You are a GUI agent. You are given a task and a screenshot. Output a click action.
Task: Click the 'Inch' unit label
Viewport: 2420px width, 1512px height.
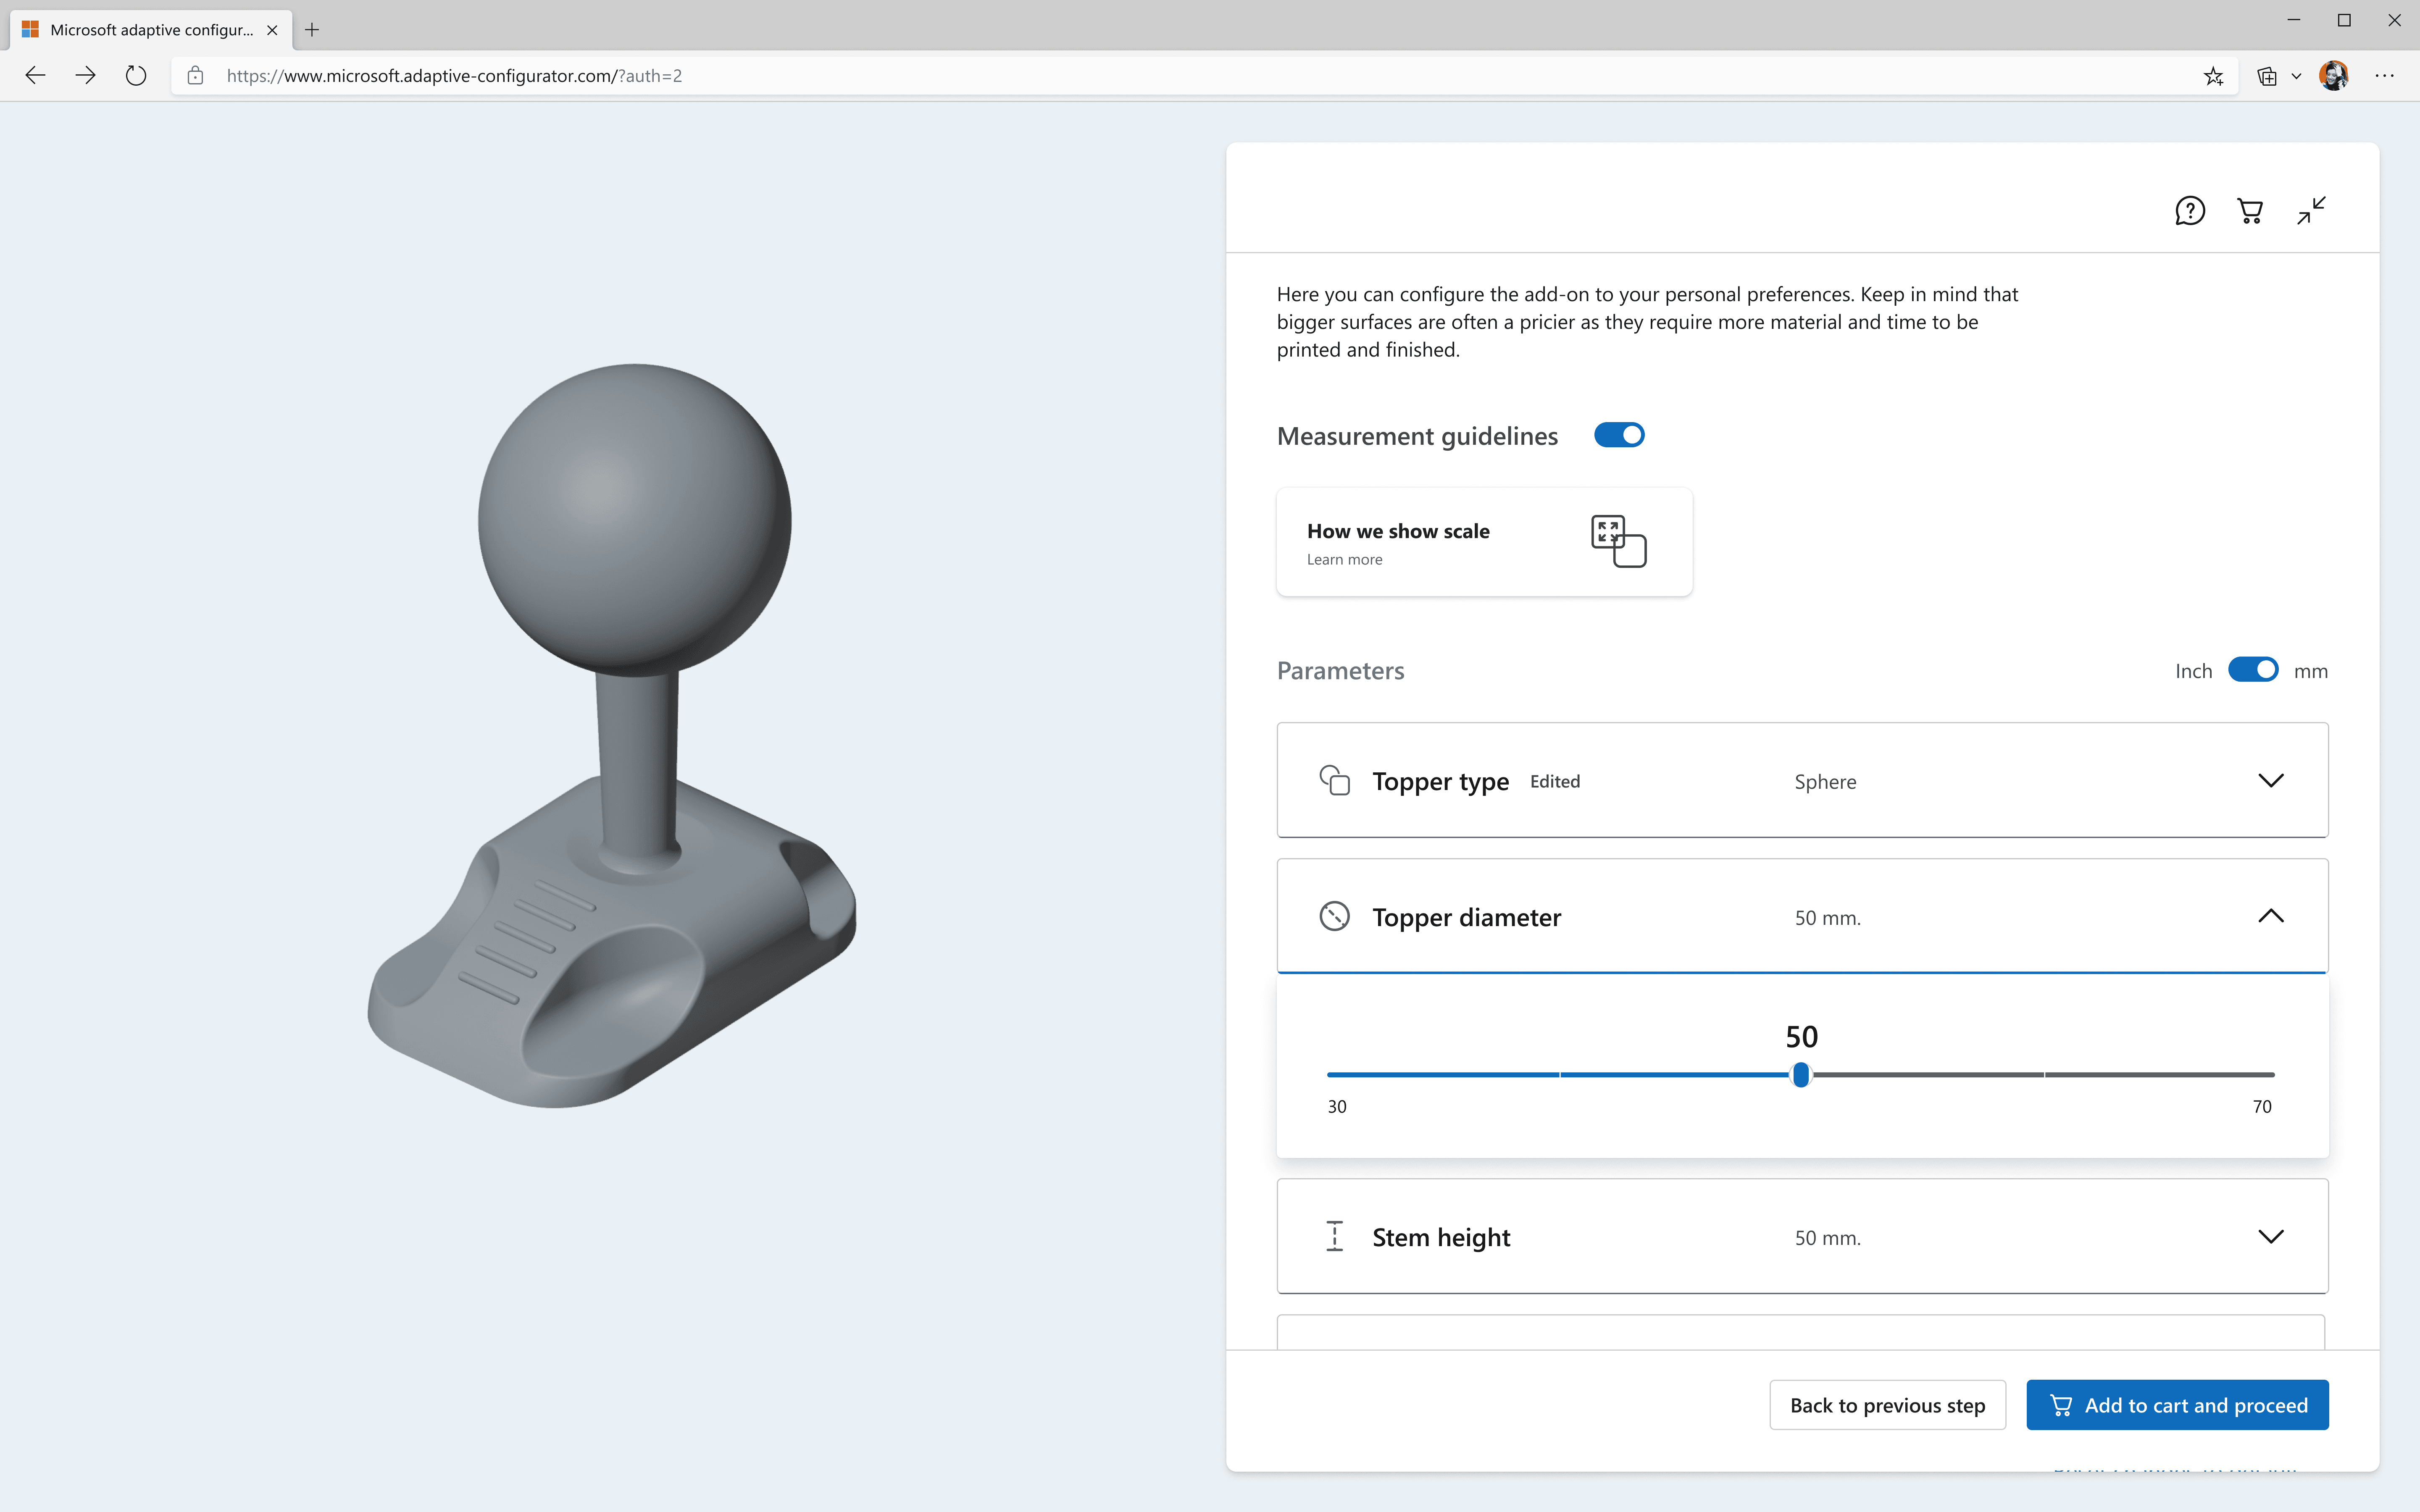tap(2193, 671)
